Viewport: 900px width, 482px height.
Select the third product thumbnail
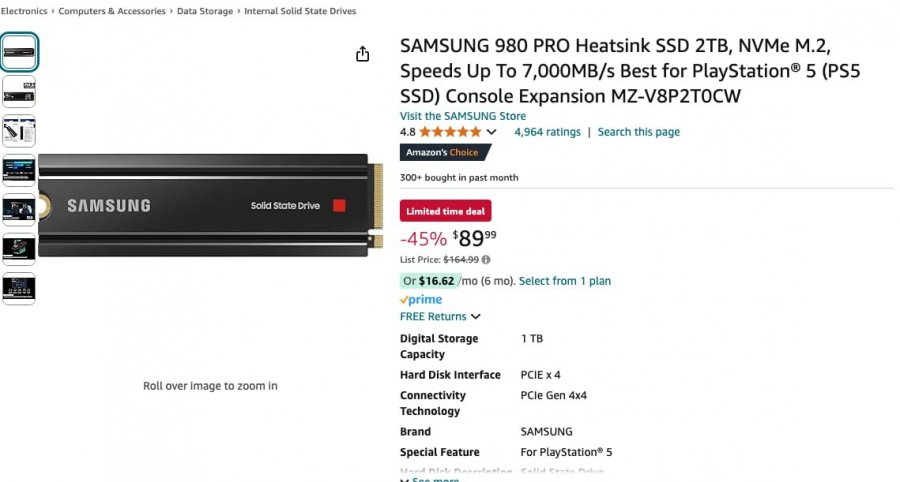coord(19,131)
